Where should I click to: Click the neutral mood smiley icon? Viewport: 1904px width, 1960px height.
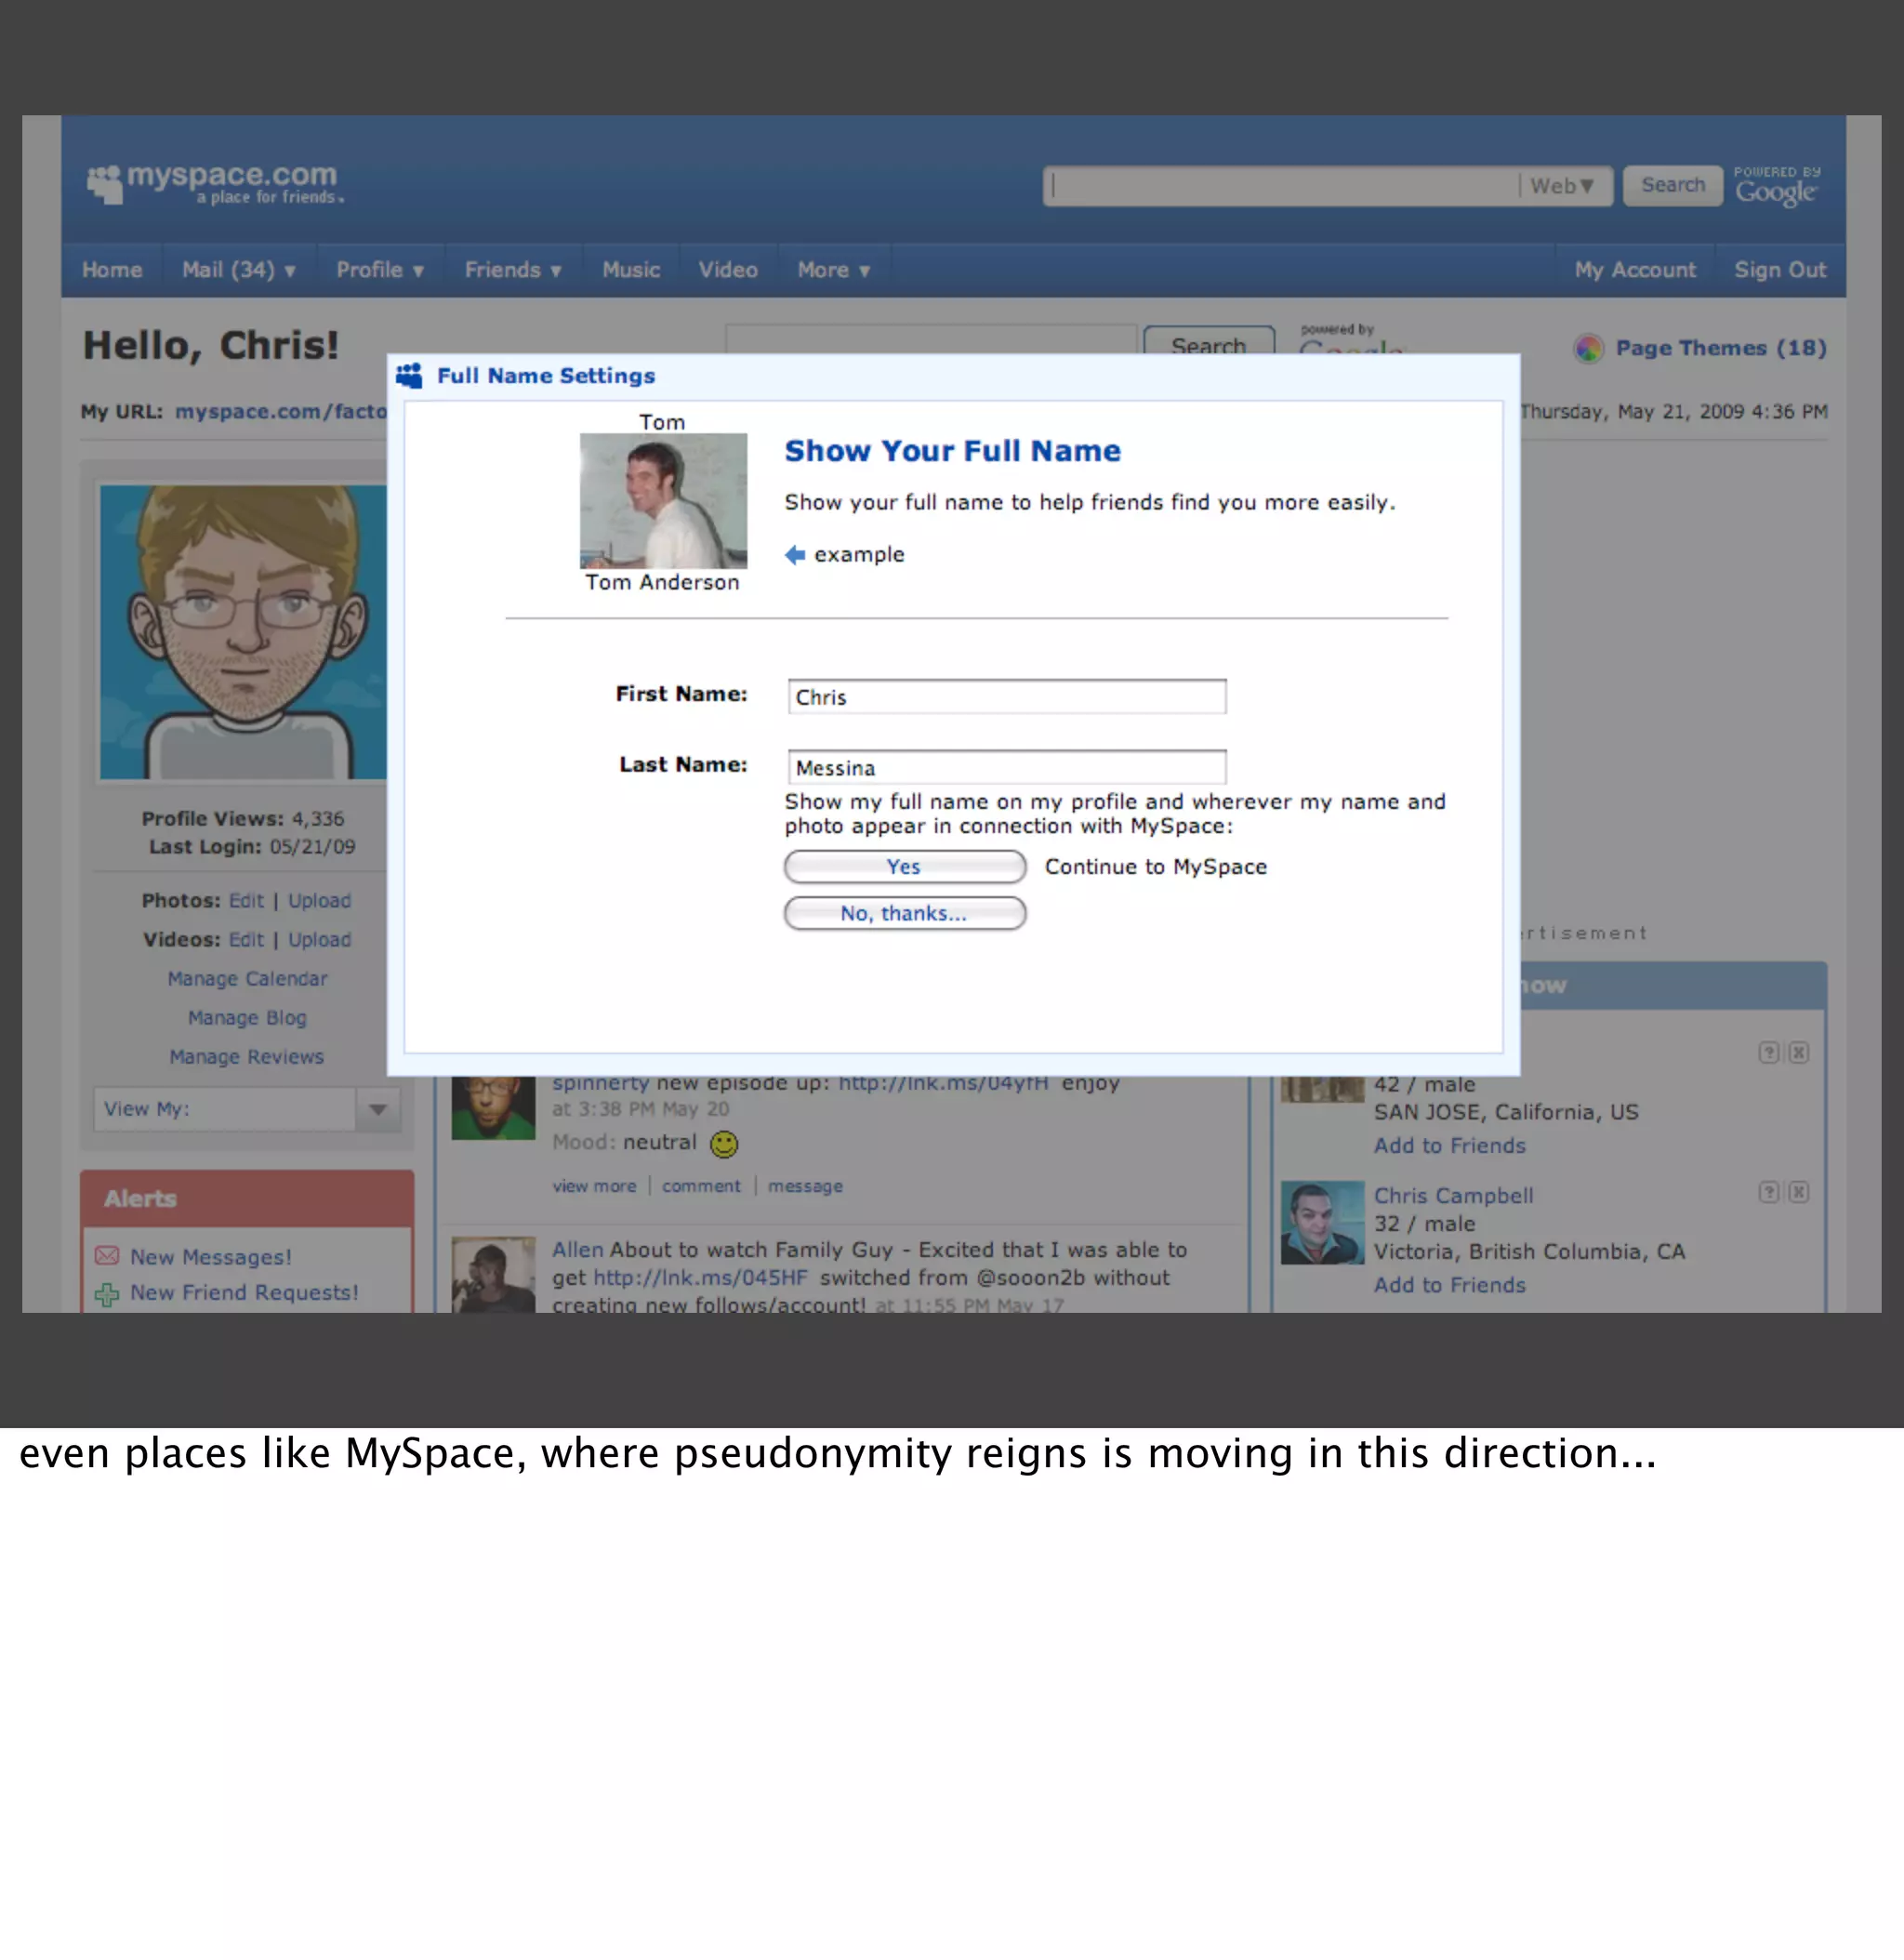[724, 1144]
